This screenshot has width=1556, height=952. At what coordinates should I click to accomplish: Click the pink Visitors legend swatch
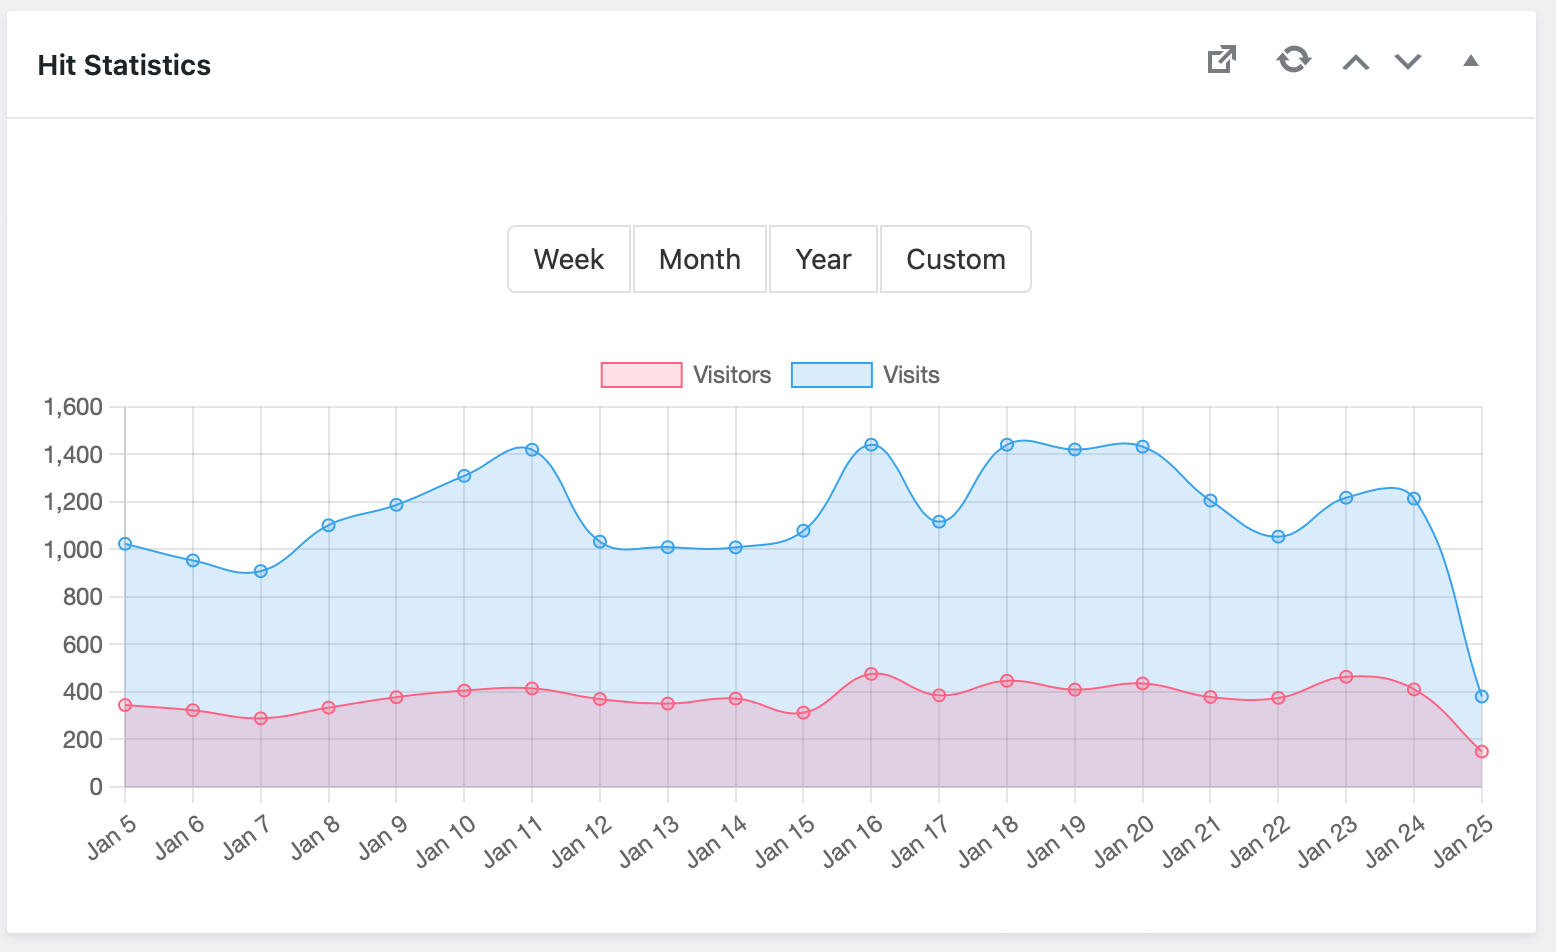[x=641, y=375]
